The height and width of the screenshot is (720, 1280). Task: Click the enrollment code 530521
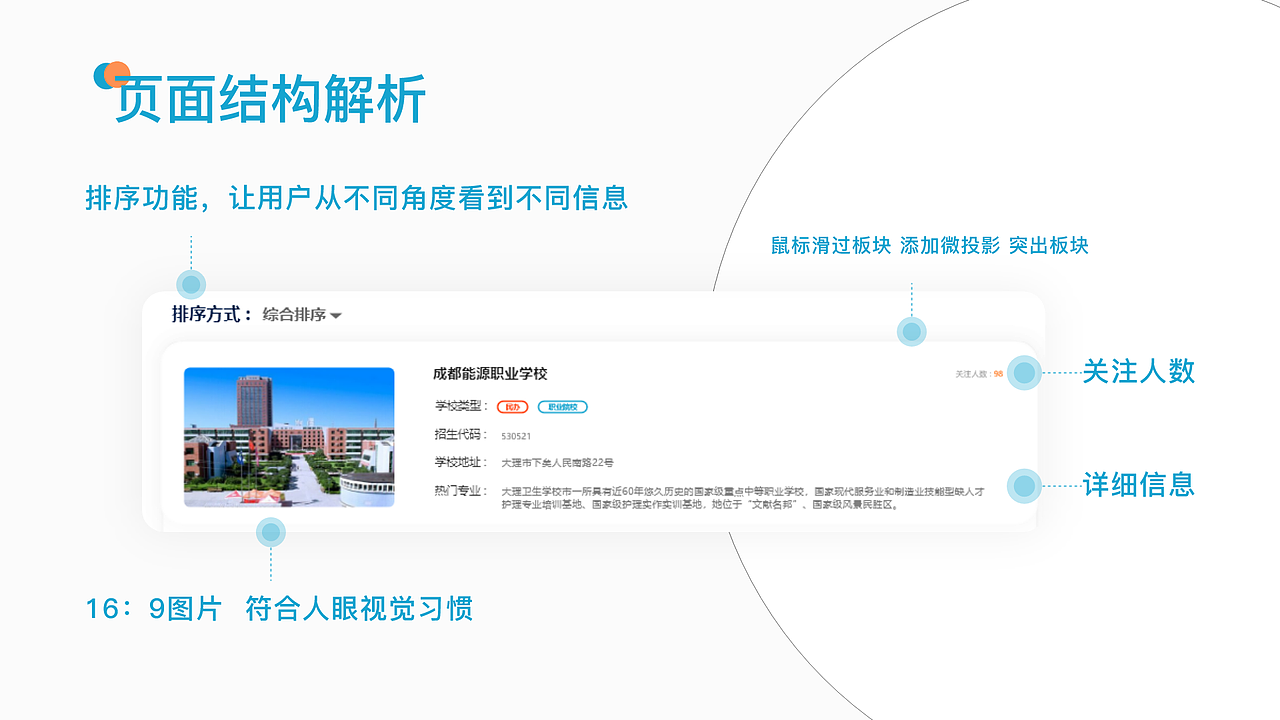point(516,435)
